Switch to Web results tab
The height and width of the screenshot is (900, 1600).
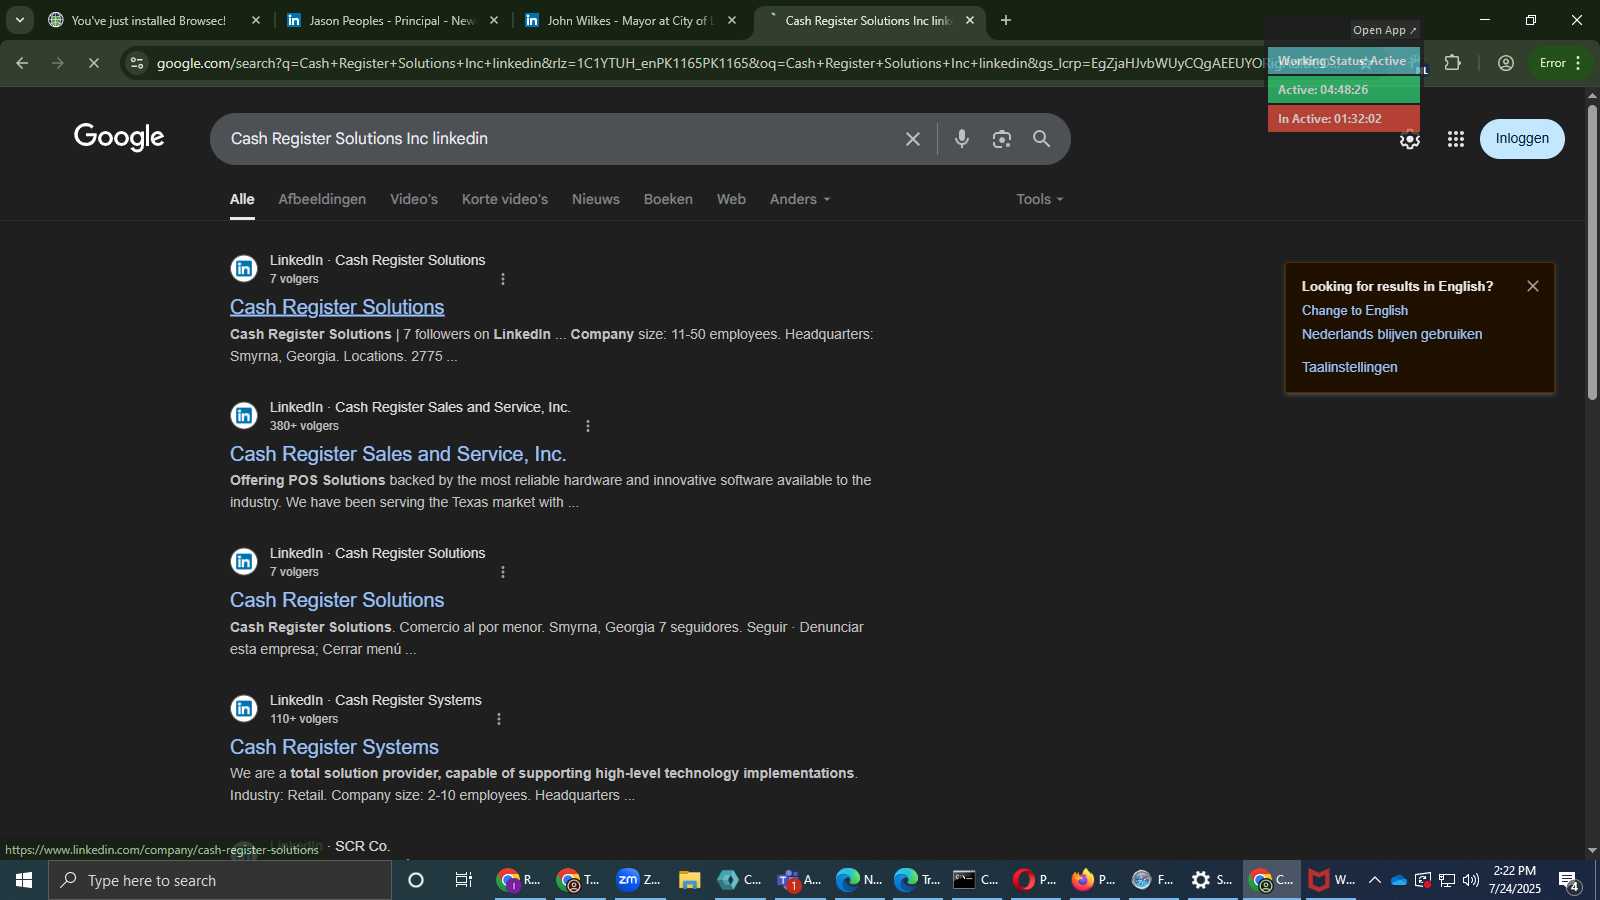[x=731, y=199]
